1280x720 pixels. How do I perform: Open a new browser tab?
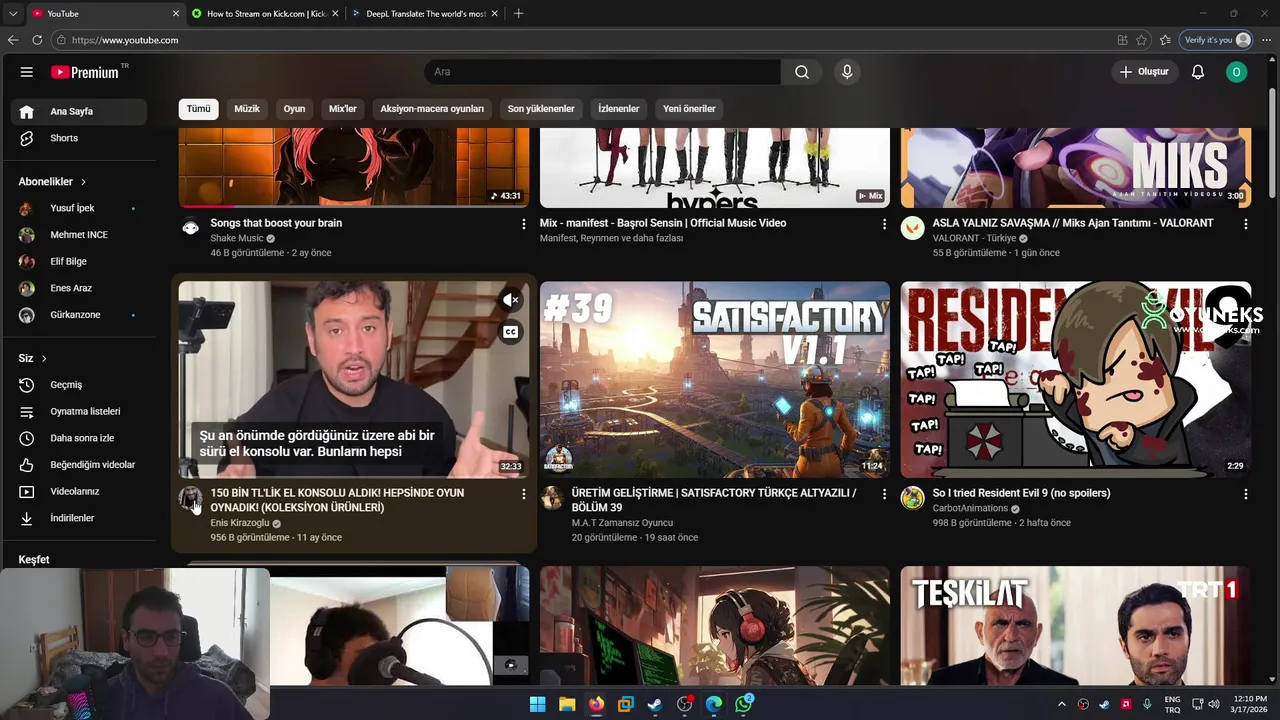click(518, 13)
